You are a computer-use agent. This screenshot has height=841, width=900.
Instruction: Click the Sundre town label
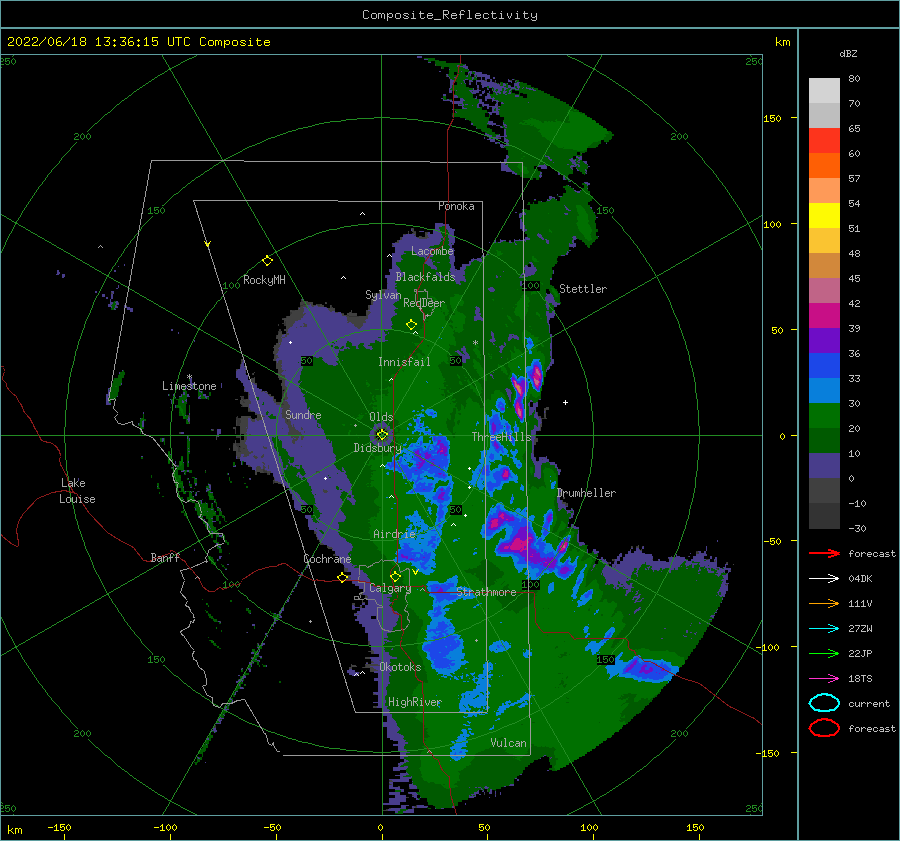303,415
